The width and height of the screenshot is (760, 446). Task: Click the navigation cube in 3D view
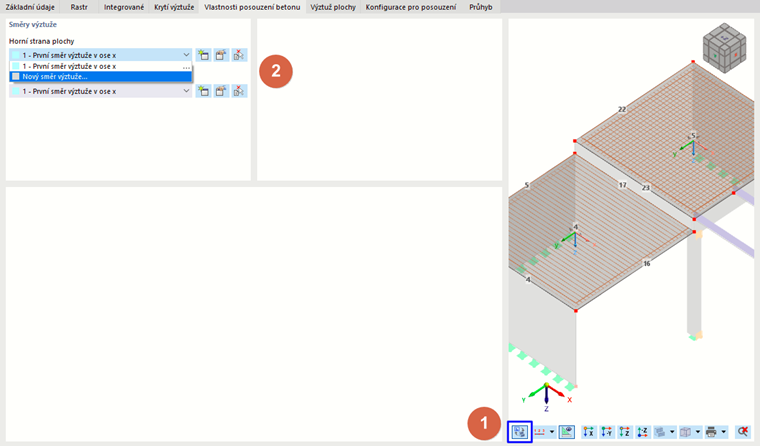(x=724, y=48)
